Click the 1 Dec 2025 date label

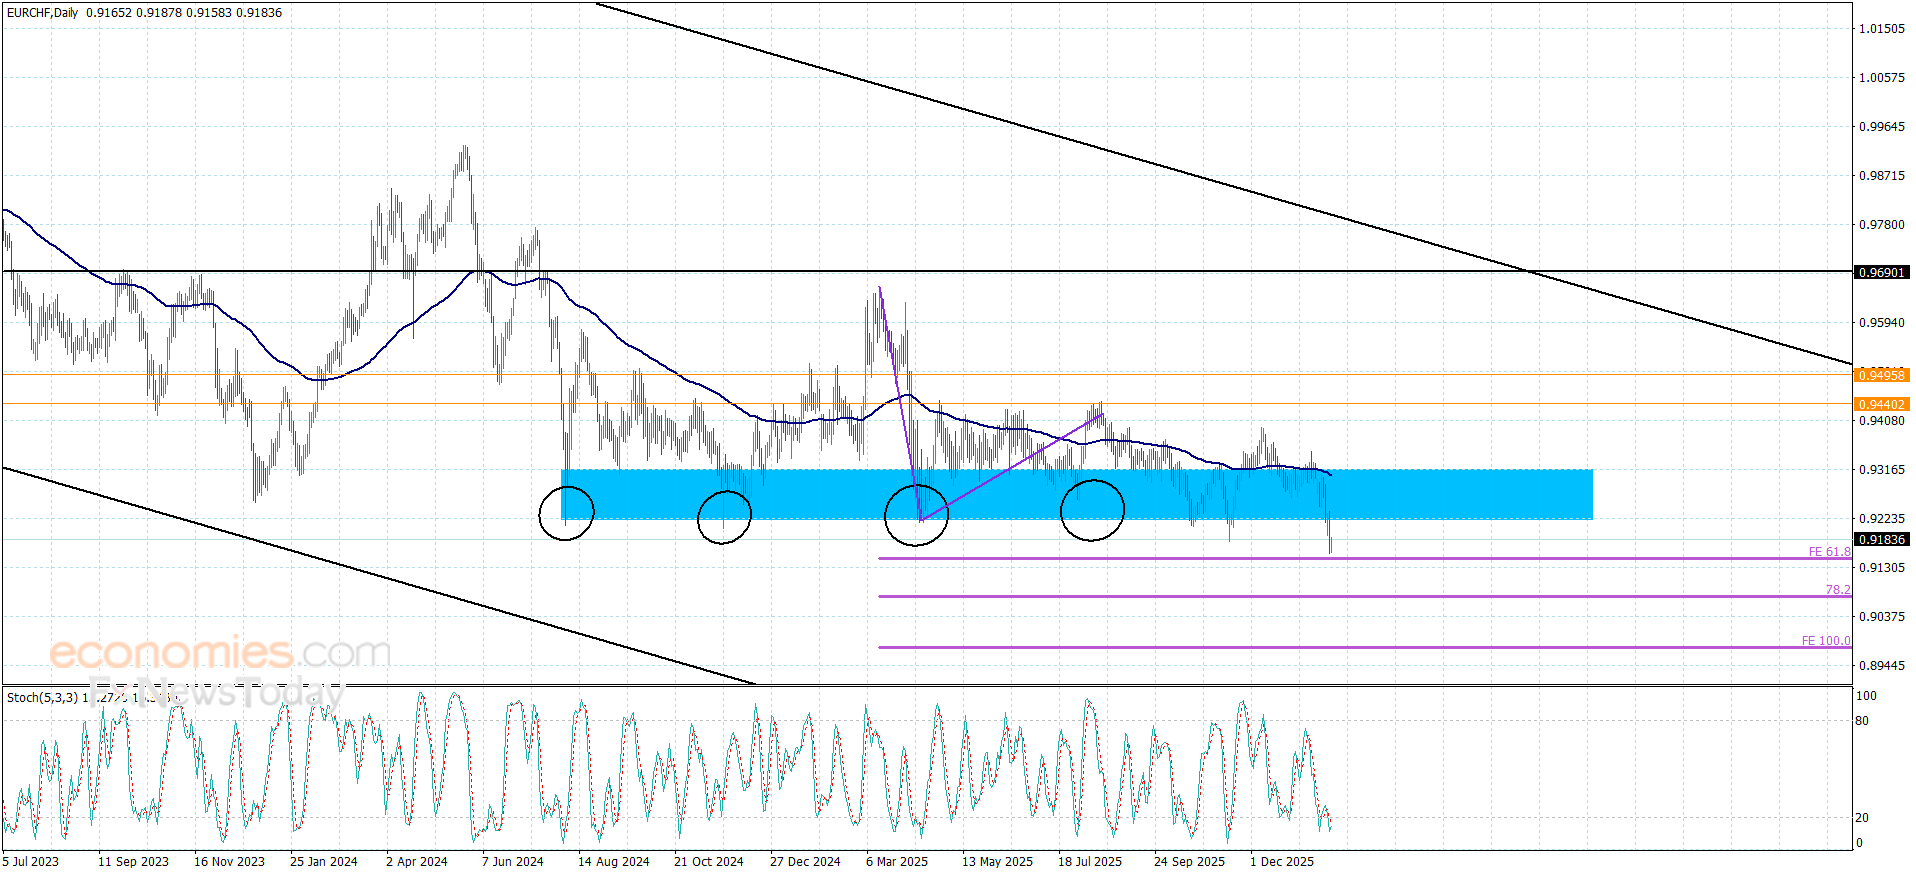[1282, 862]
